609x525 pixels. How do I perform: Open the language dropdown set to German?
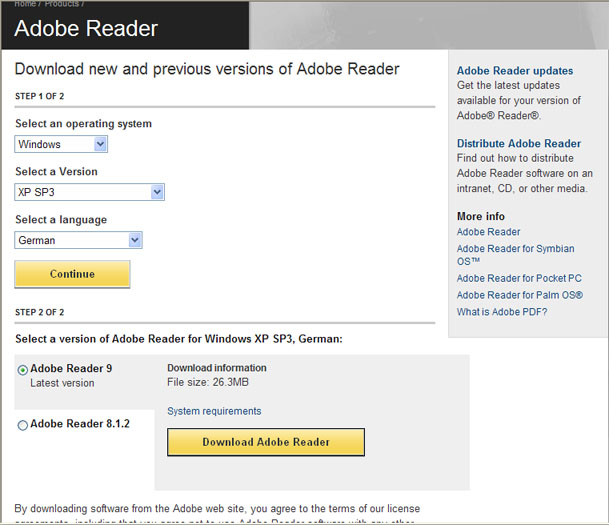(79, 240)
